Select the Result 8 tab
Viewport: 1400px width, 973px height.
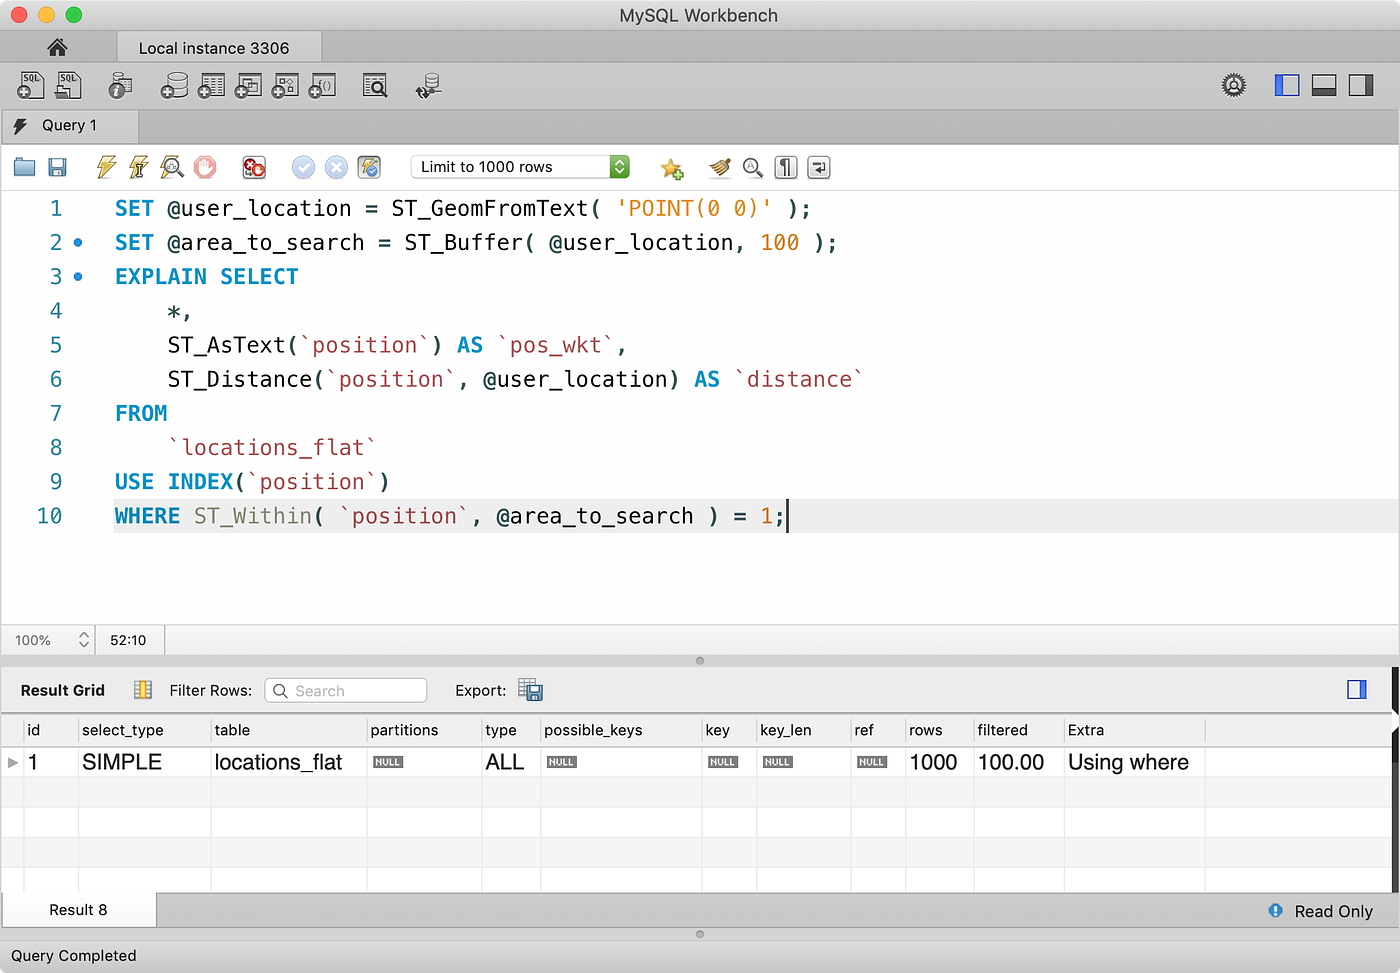[78, 910]
